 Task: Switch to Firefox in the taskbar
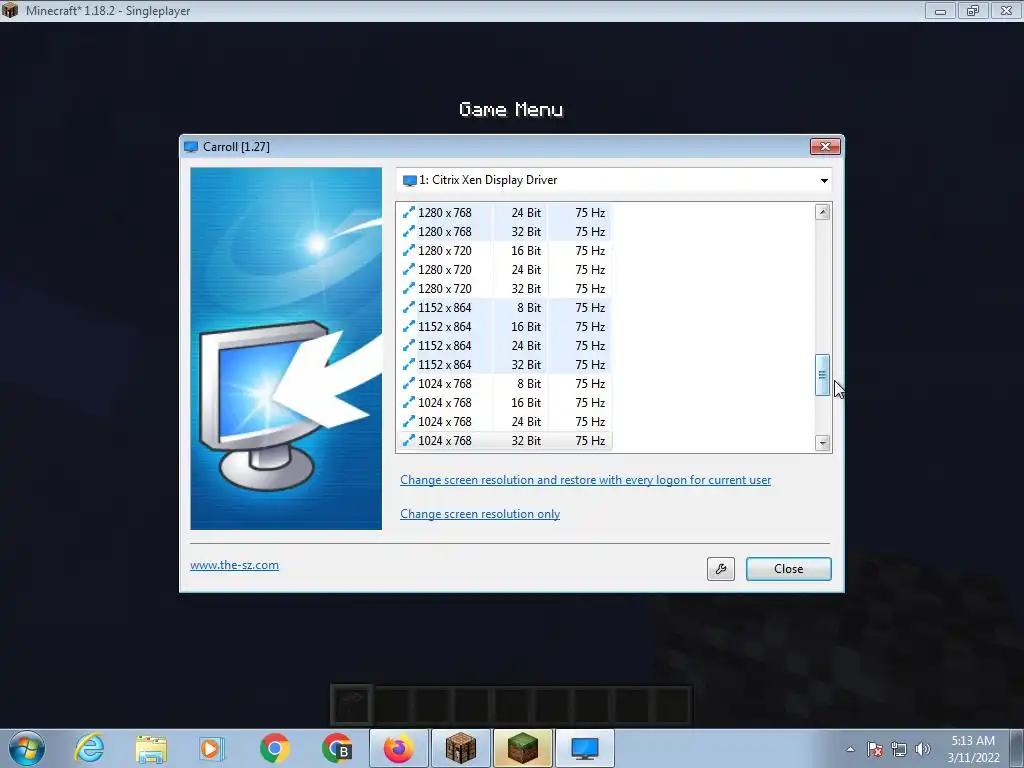(398, 748)
